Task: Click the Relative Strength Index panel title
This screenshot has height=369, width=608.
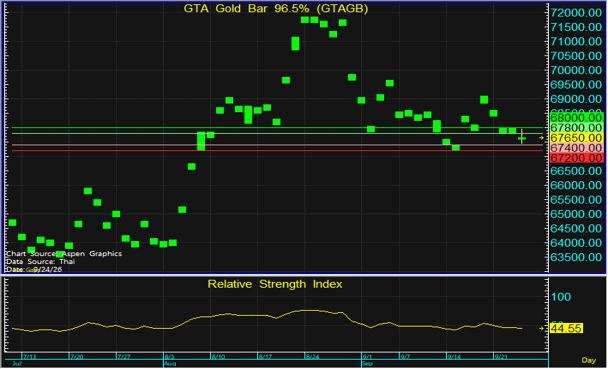Action: click(x=275, y=285)
